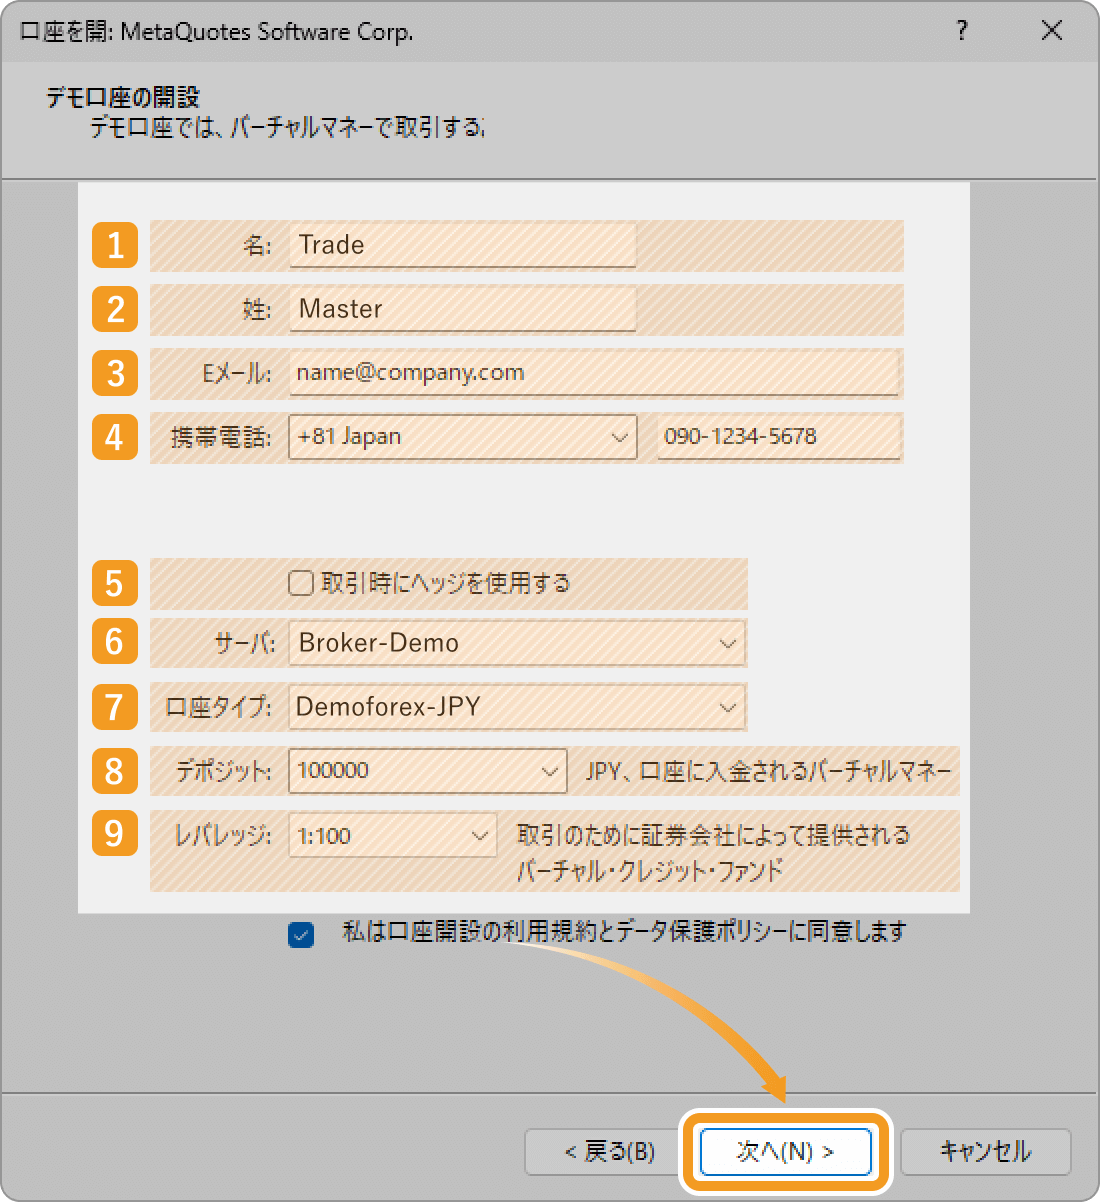This screenshot has height=1202, width=1100.
Task: Open the Demoforex-JPY account type dropdown
Action: pyautogui.click(x=516, y=707)
